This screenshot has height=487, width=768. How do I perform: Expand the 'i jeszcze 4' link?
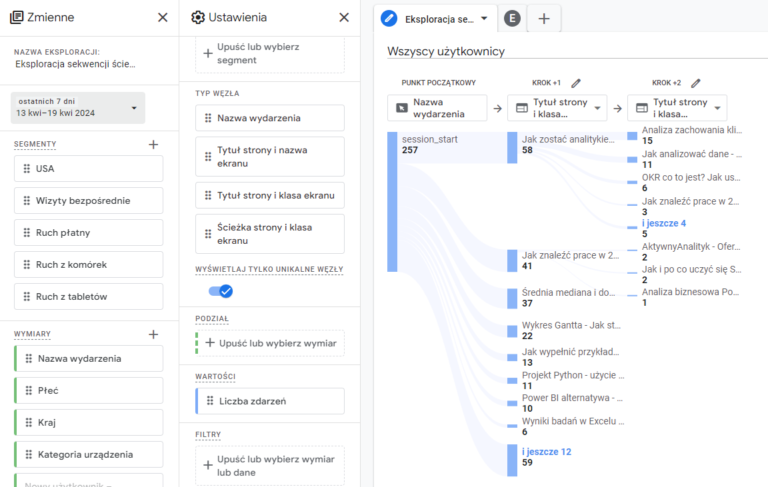point(663,223)
